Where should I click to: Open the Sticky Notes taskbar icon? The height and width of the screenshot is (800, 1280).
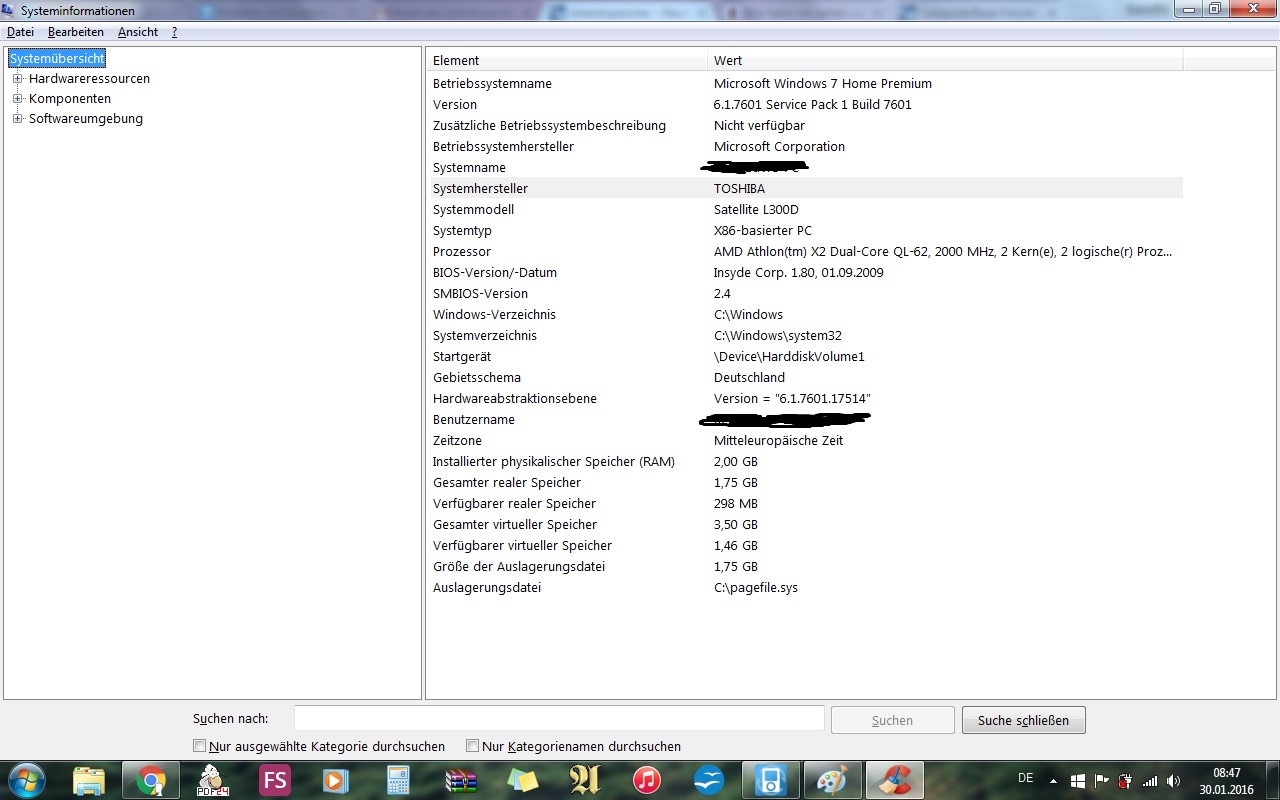pos(523,780)
